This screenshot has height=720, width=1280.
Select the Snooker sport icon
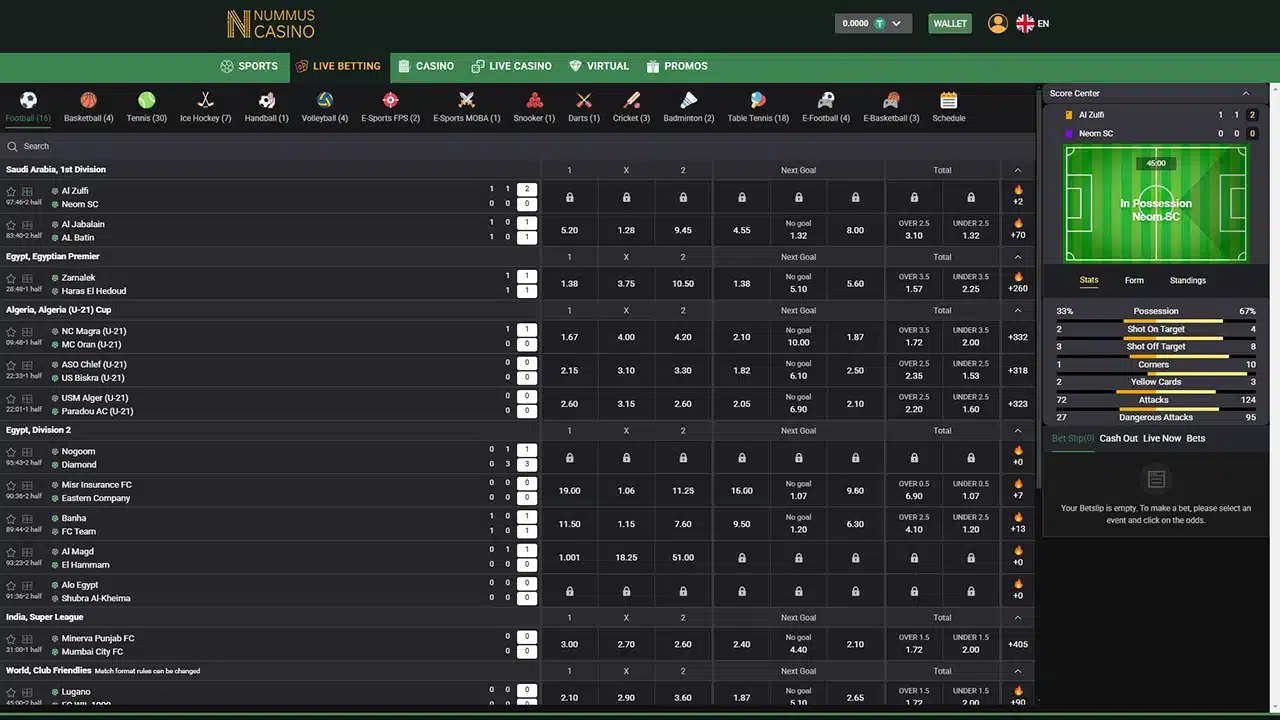click(x=534, y=100)
